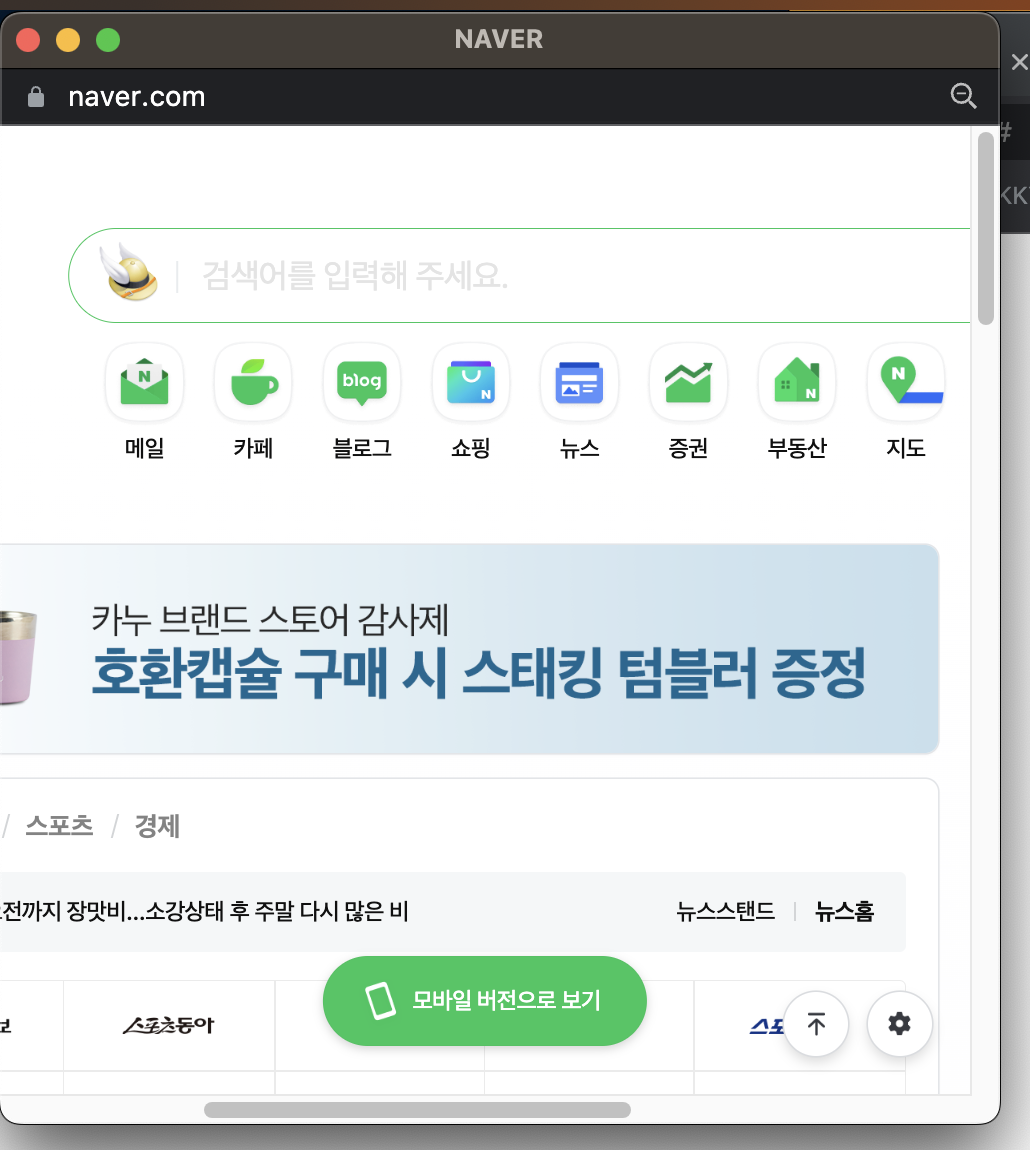Viewport: 1030px width, 1150px height.
Task: Click the 메일 label text
Action: click(x=145, y=447)
